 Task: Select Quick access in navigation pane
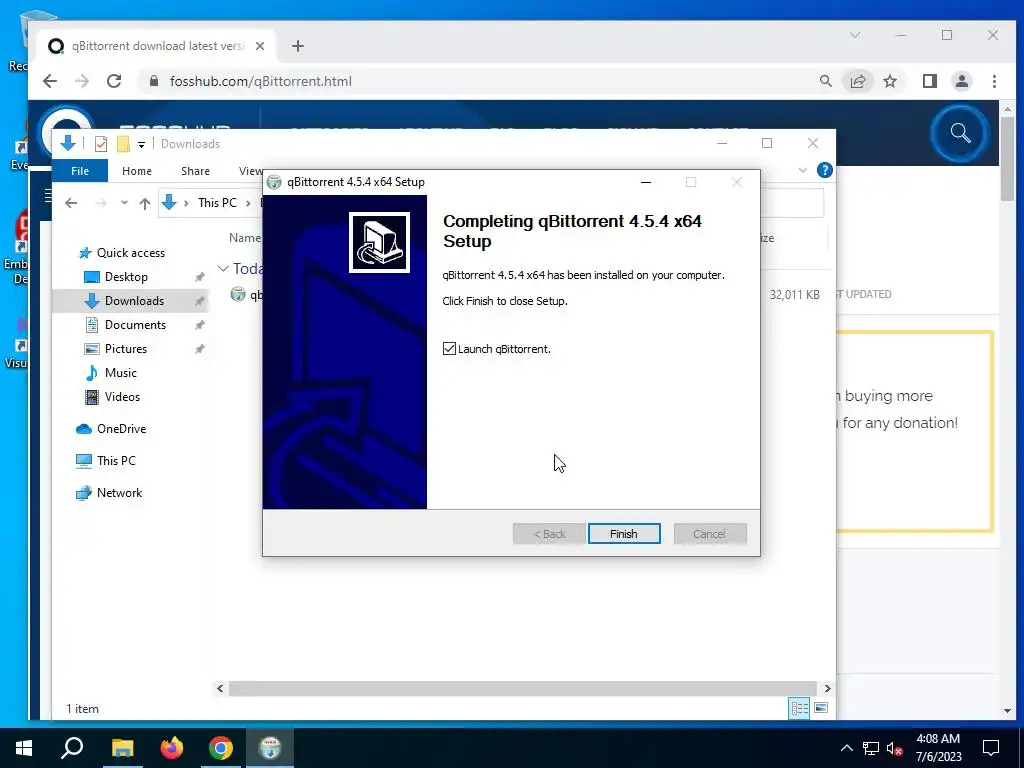[131, 253]
